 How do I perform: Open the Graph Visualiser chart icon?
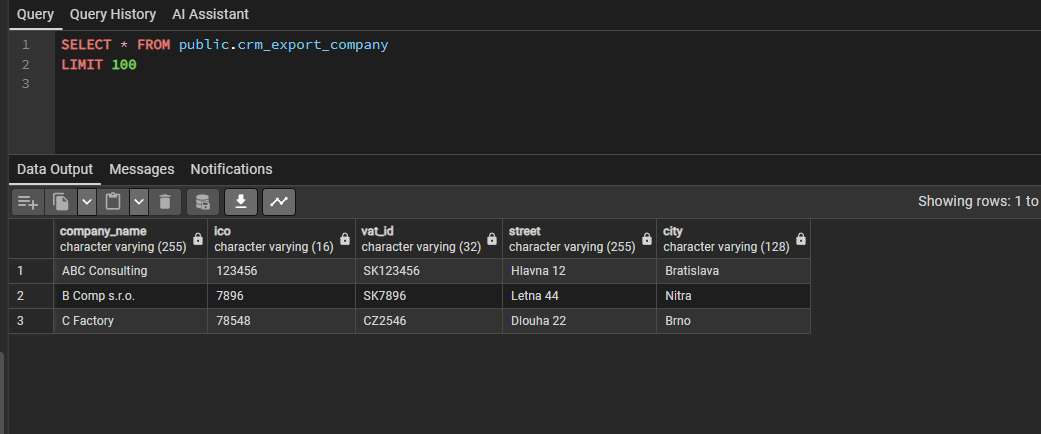coord(279,202)
